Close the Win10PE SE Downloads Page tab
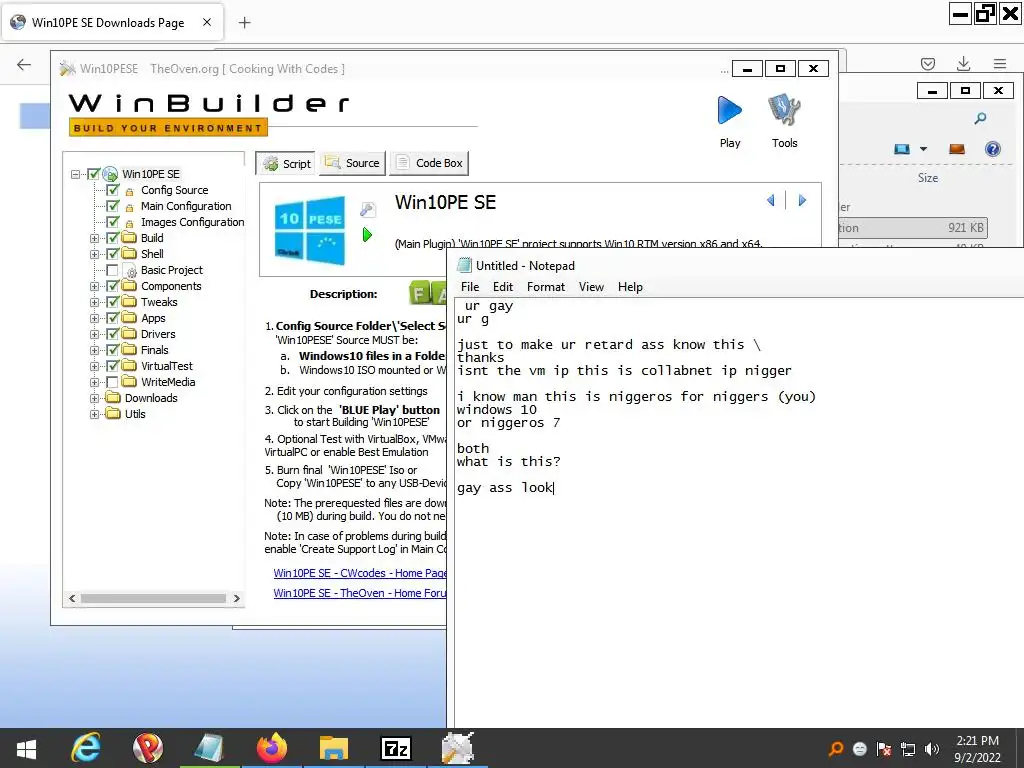Screen dimensions: 1024x768 [206, 22]
